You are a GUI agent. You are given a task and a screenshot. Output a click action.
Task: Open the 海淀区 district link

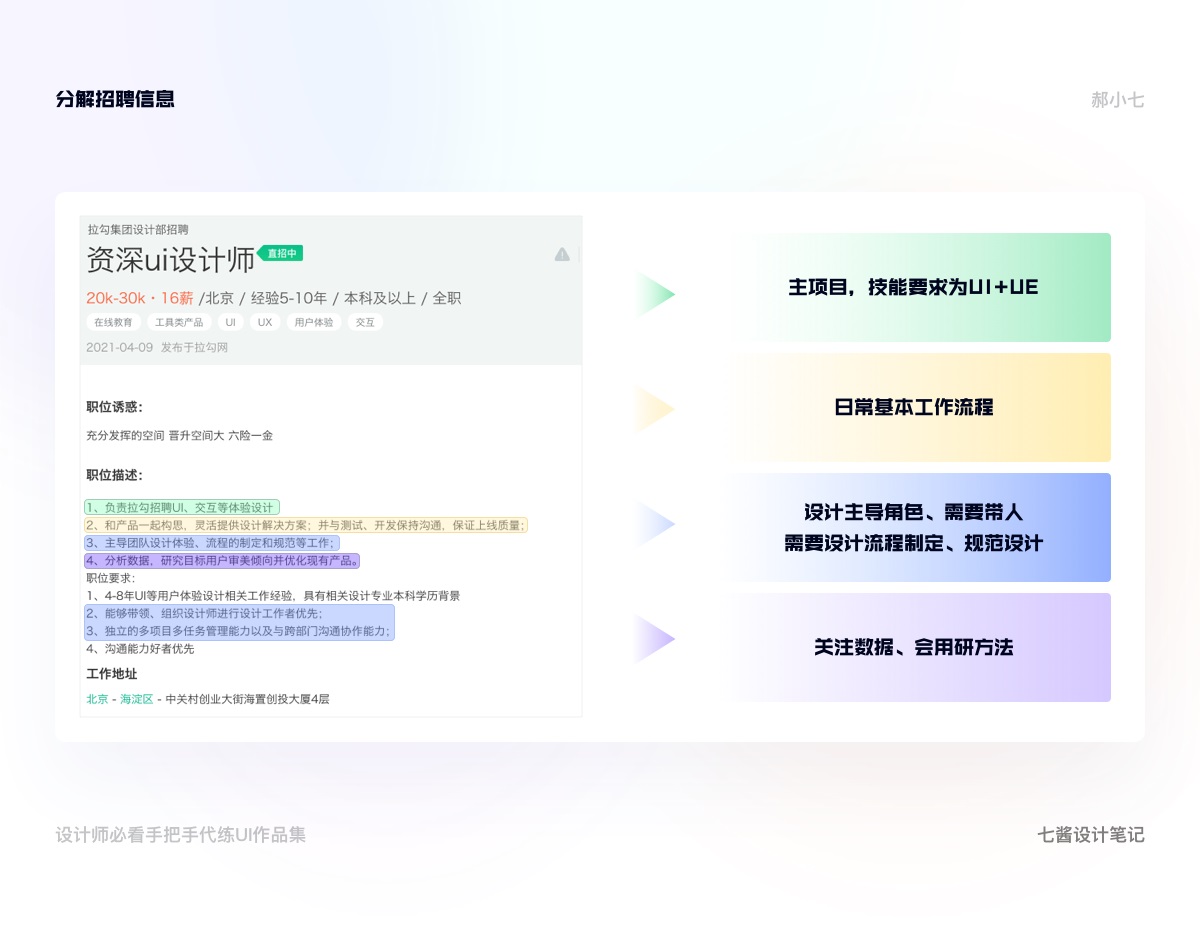(x=136, y=699)
